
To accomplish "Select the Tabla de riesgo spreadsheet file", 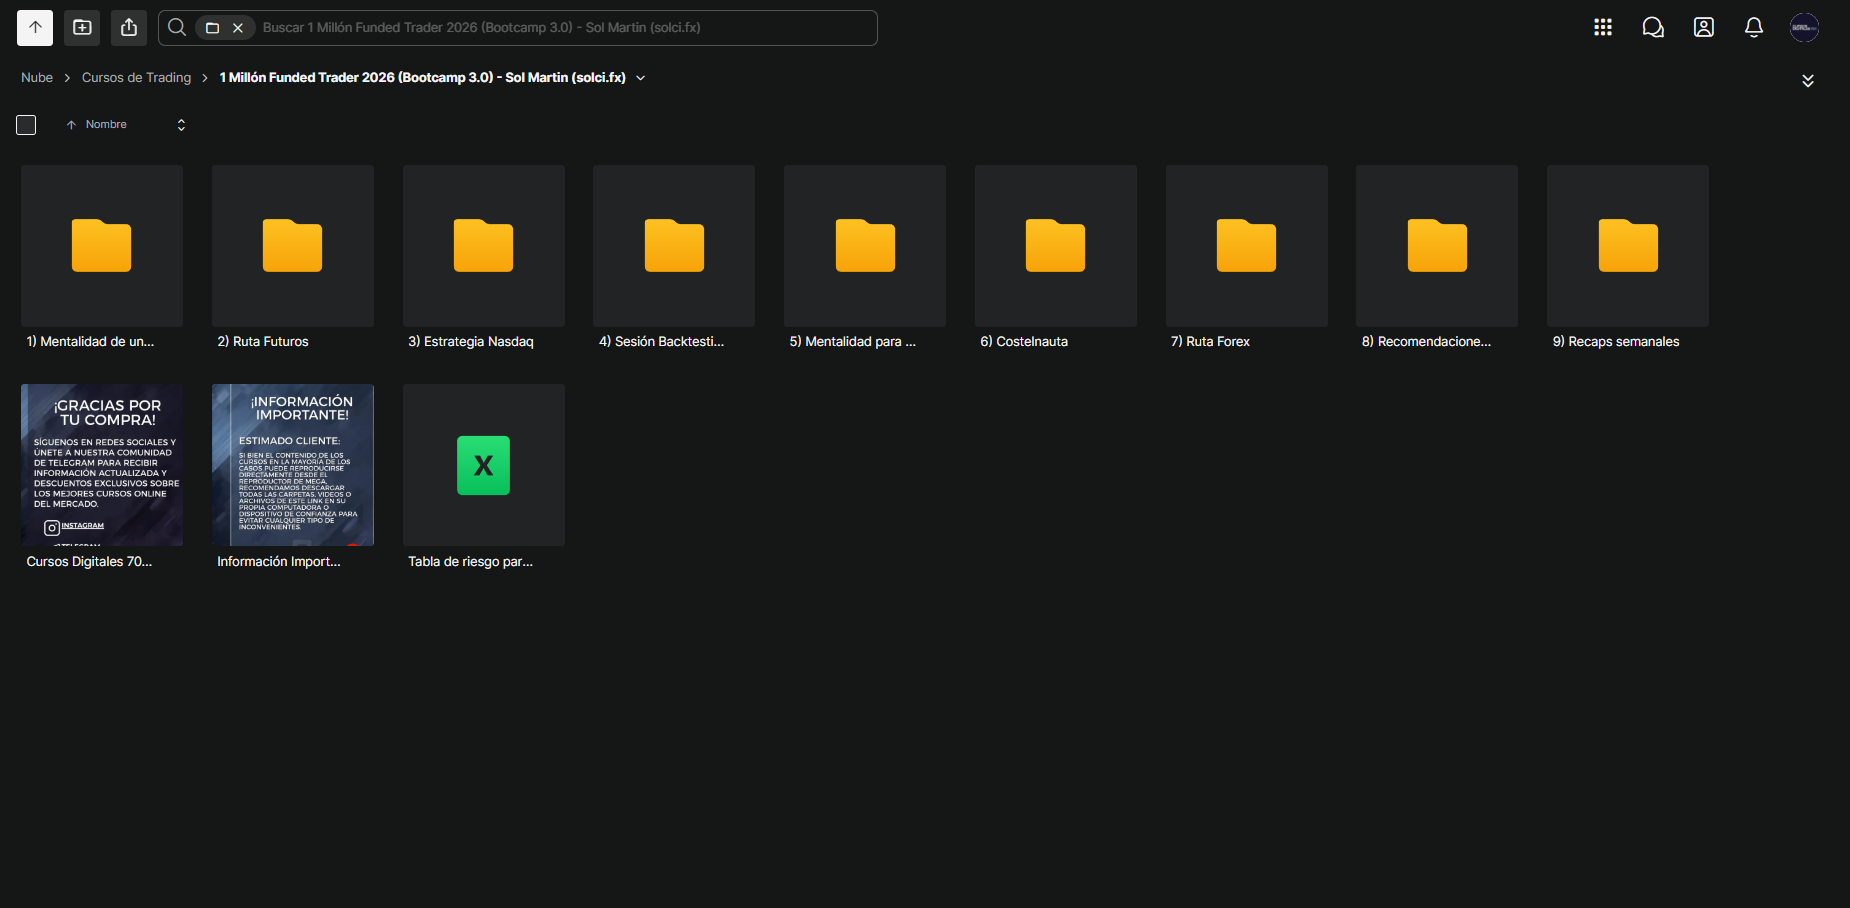I will pyautogui.click(x=484, y=465).
